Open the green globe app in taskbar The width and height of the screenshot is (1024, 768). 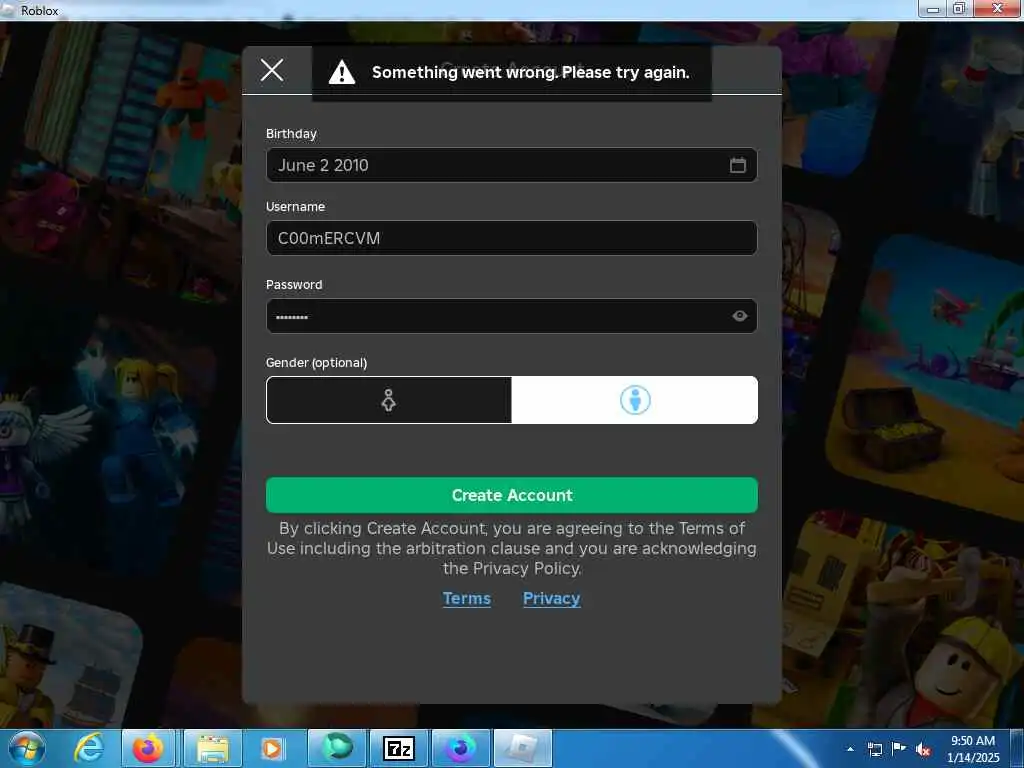[338, 748]
